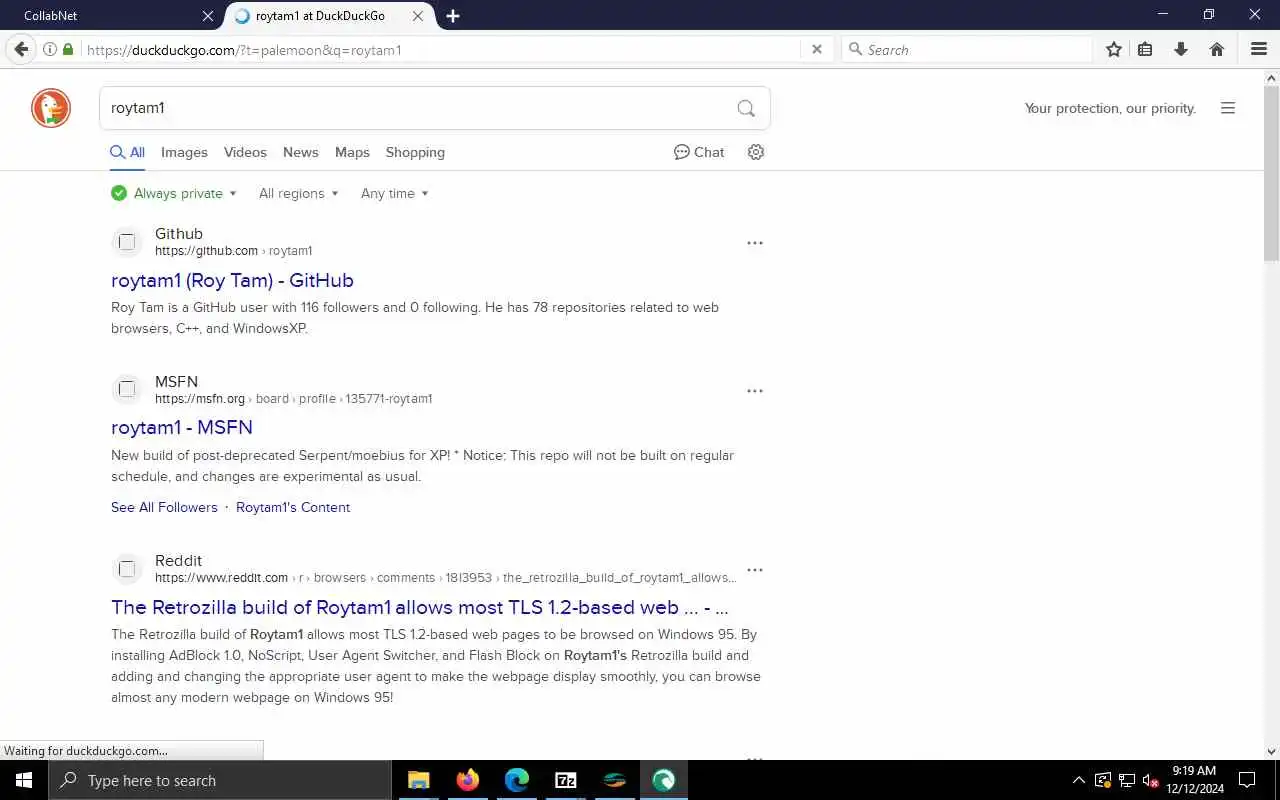Close the roytam1 at DuckDuckGo tab
Image resolution: width=1280 pixels, height=800 pixels.
[418, 16]
